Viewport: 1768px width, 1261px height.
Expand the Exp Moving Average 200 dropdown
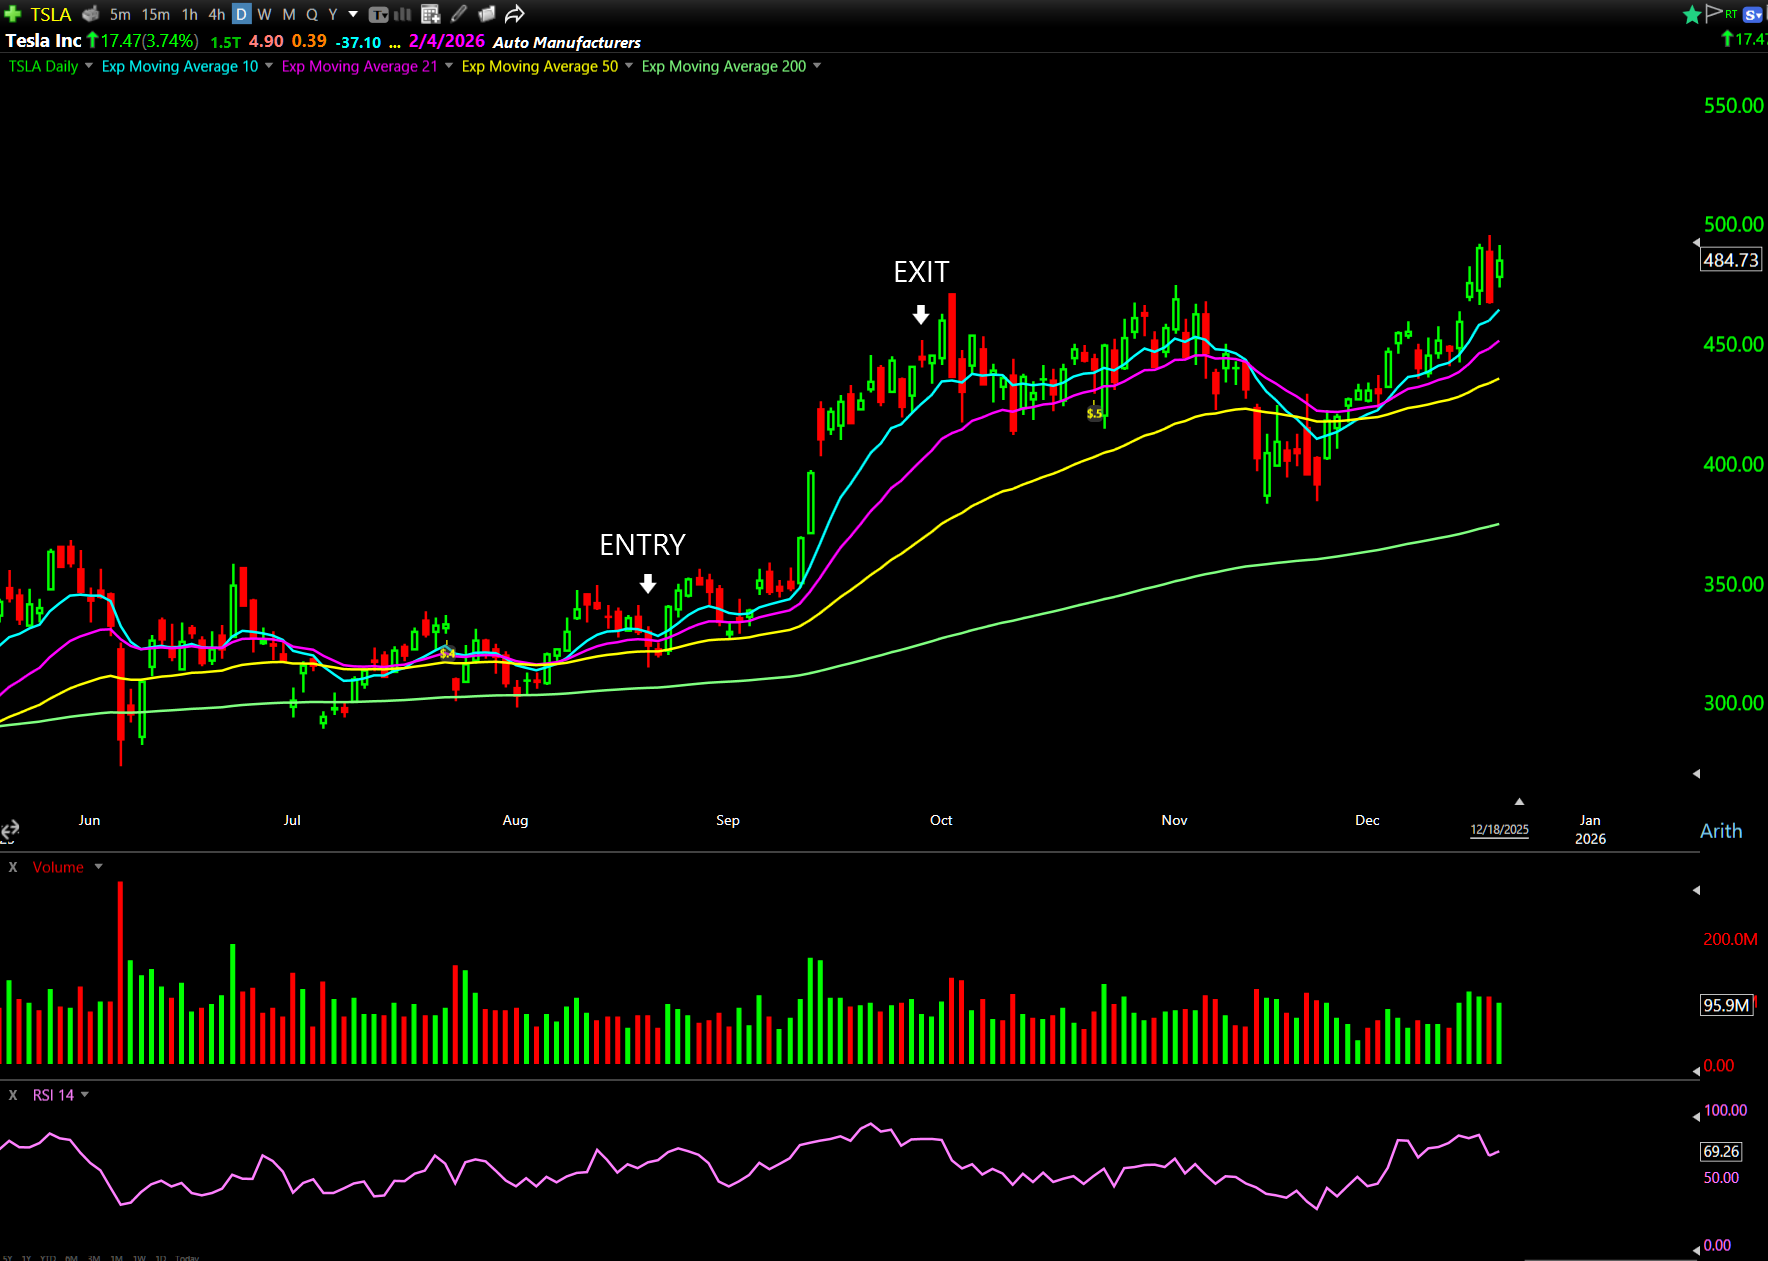click(x=817, y=66)
